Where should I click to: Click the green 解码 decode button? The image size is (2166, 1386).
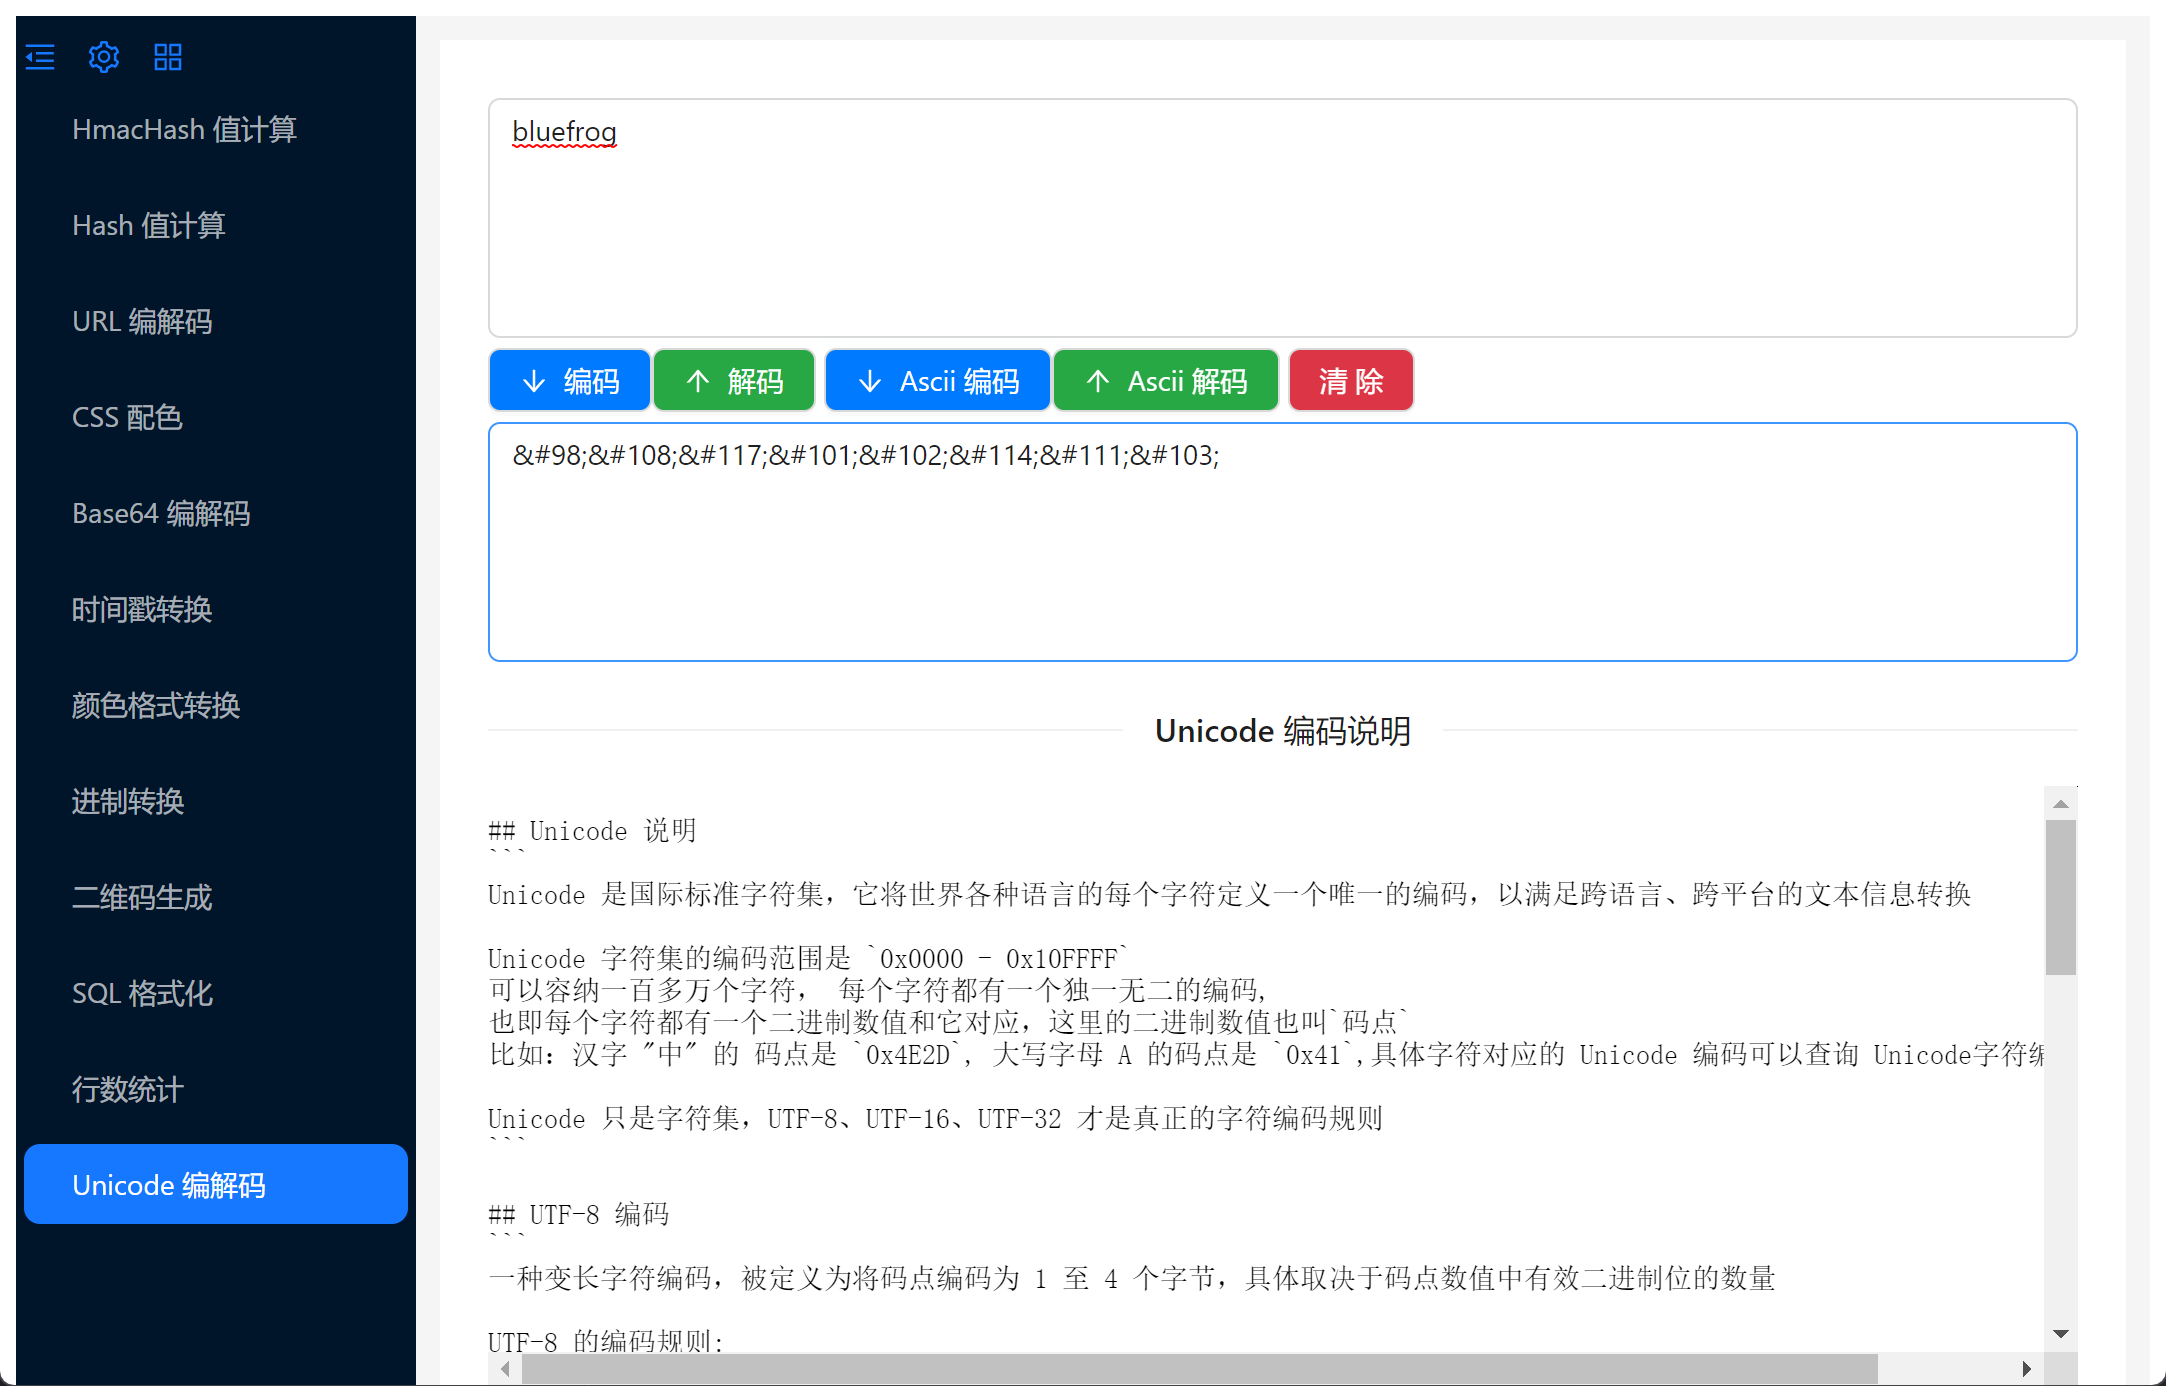tap(734, 381)
